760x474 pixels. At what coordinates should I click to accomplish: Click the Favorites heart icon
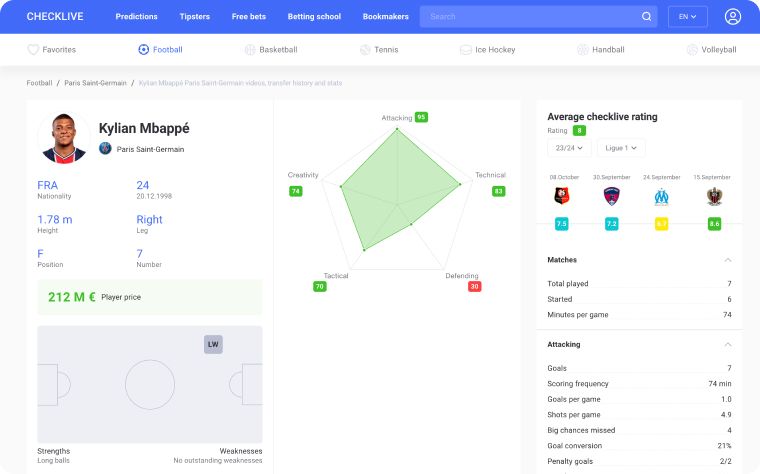point(32,49)
